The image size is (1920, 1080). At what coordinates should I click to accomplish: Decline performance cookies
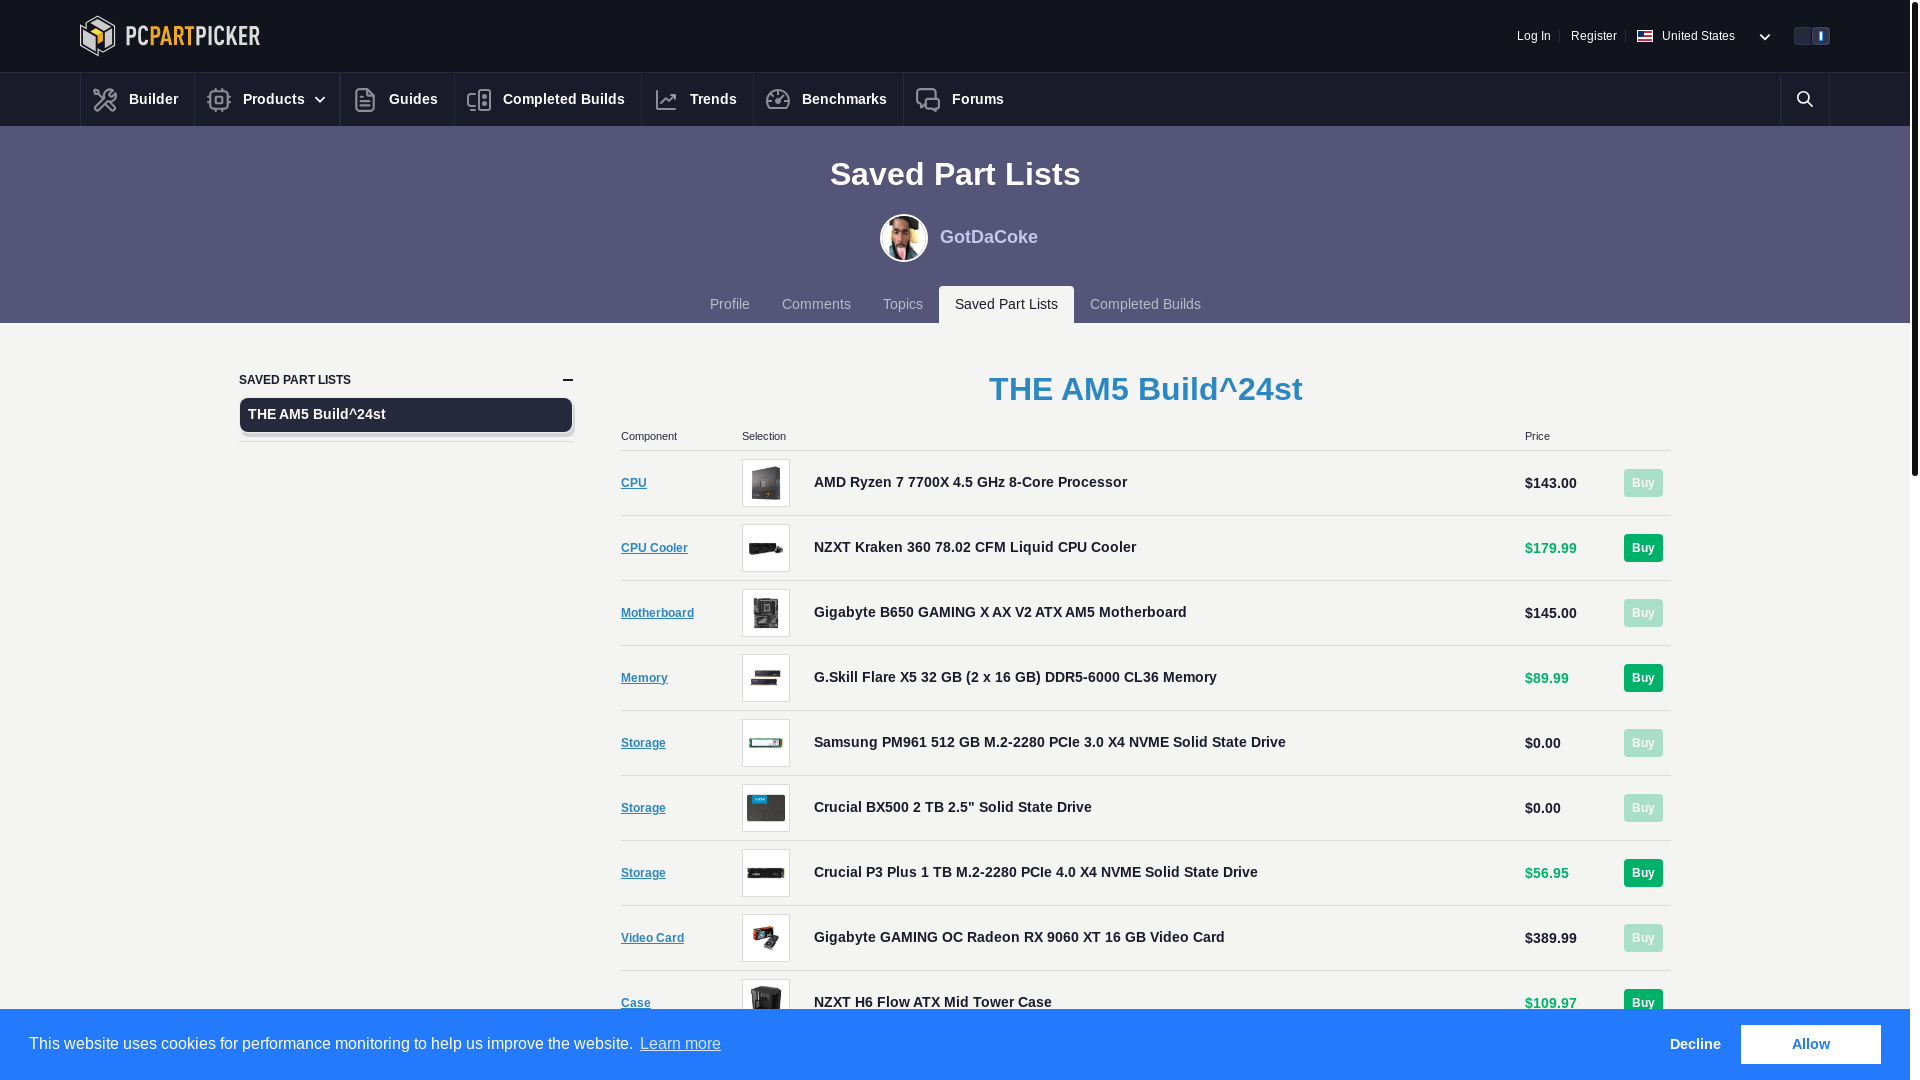[x=1695, y=1044]
